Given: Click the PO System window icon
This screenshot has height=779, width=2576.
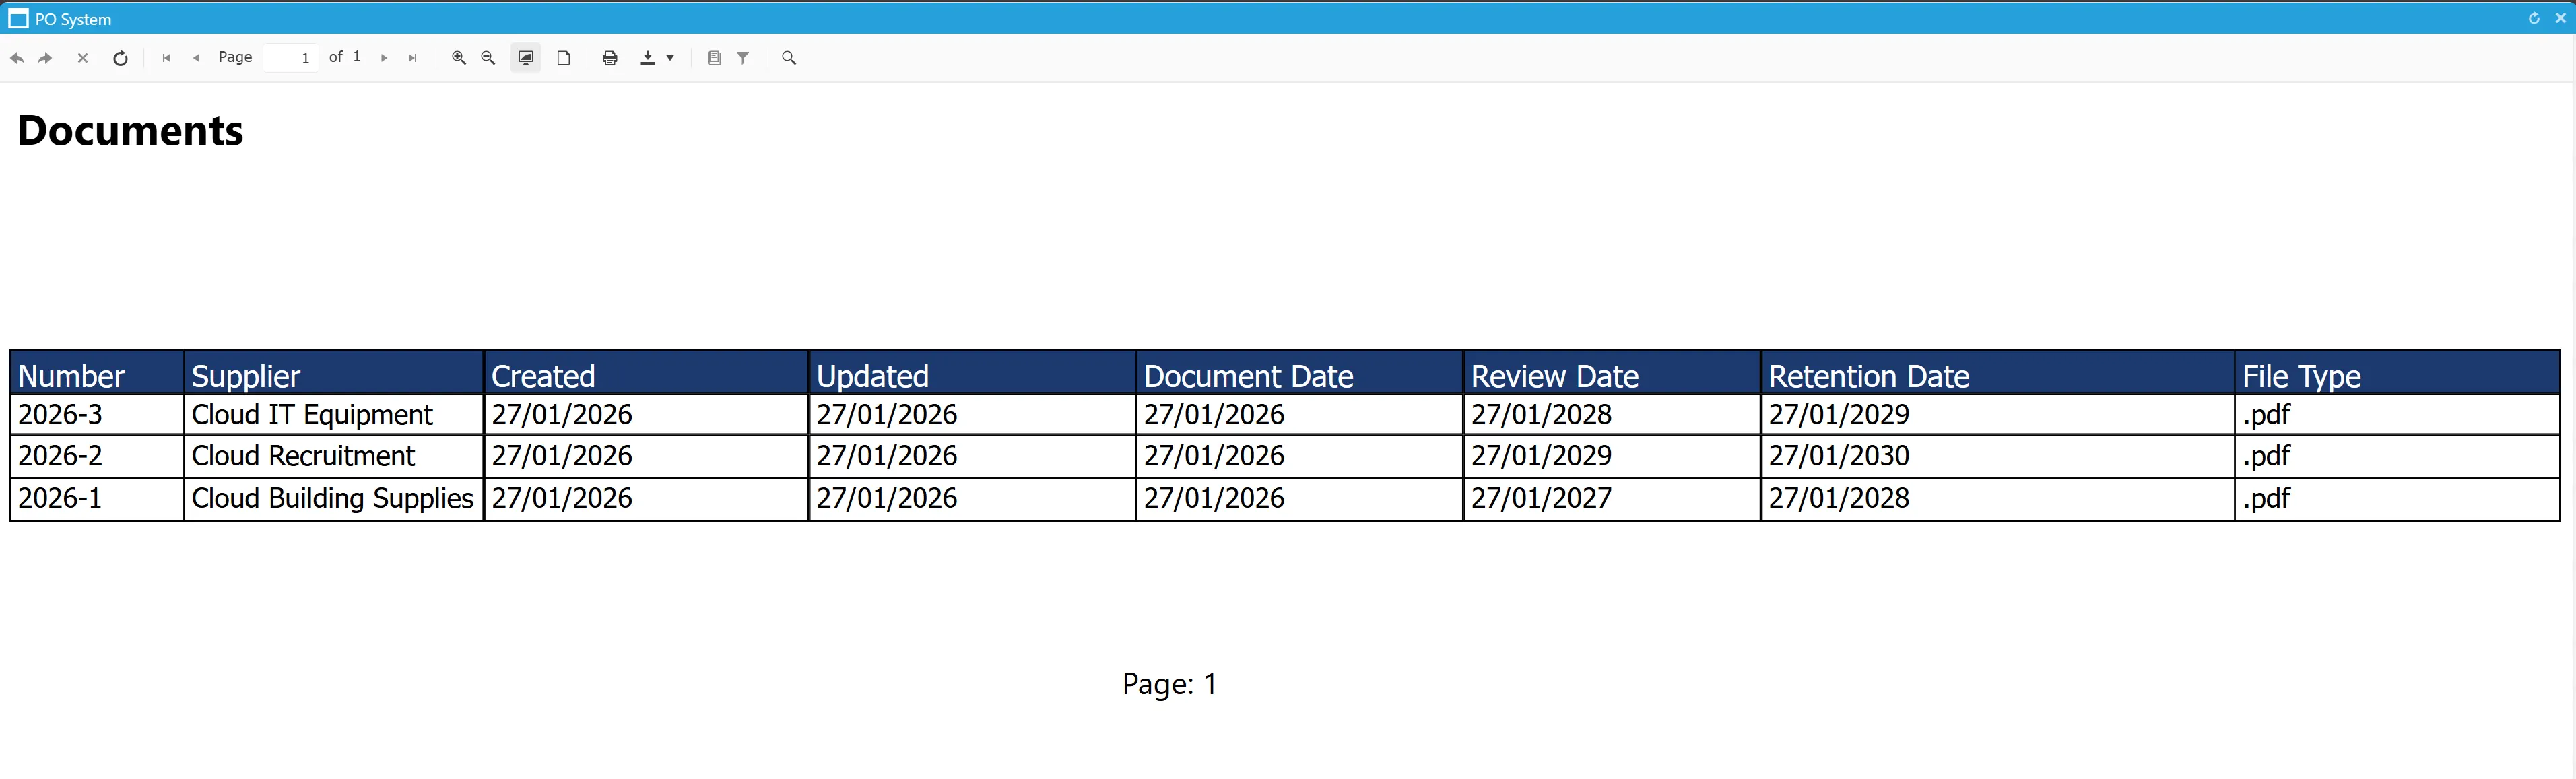Looking at the screenshot, I should click(18, 19).
